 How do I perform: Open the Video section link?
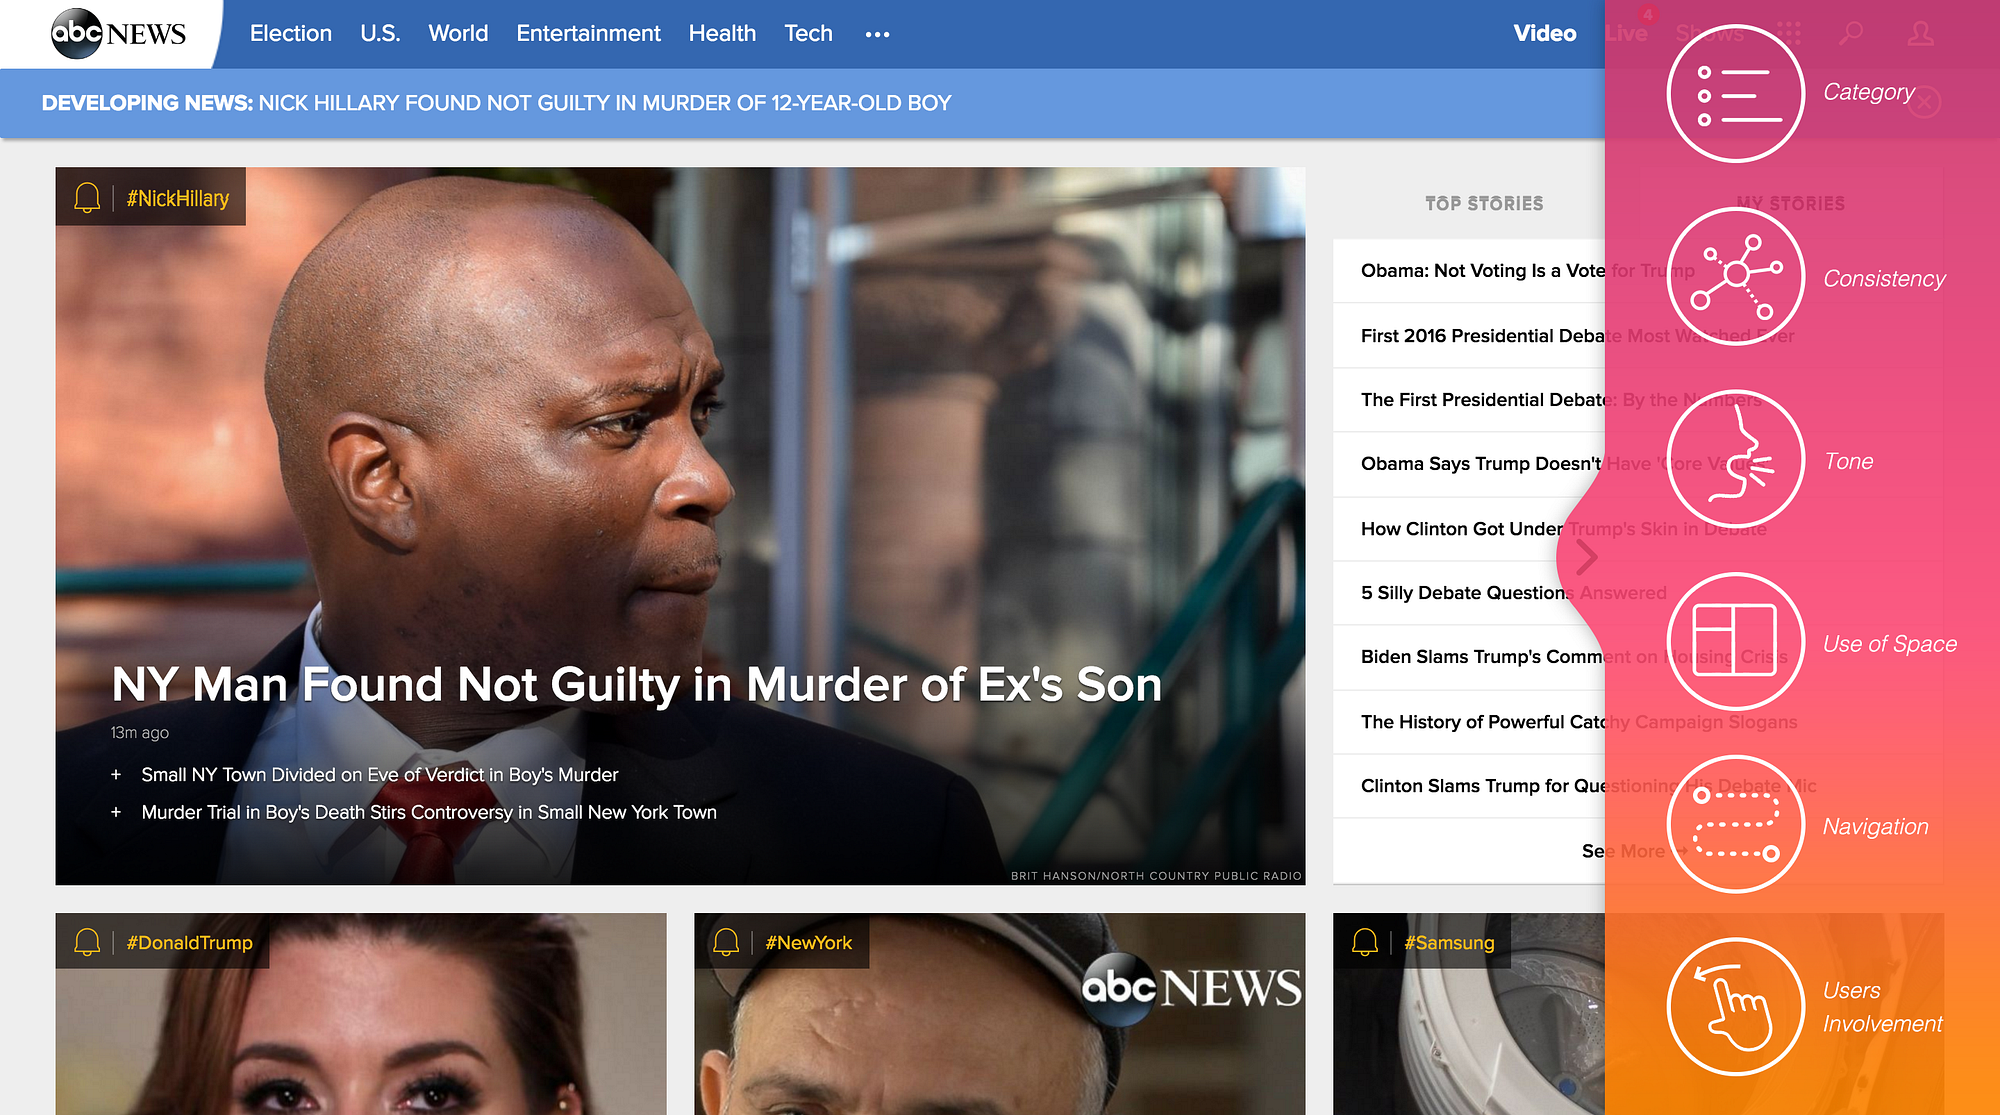[1544, 34]
